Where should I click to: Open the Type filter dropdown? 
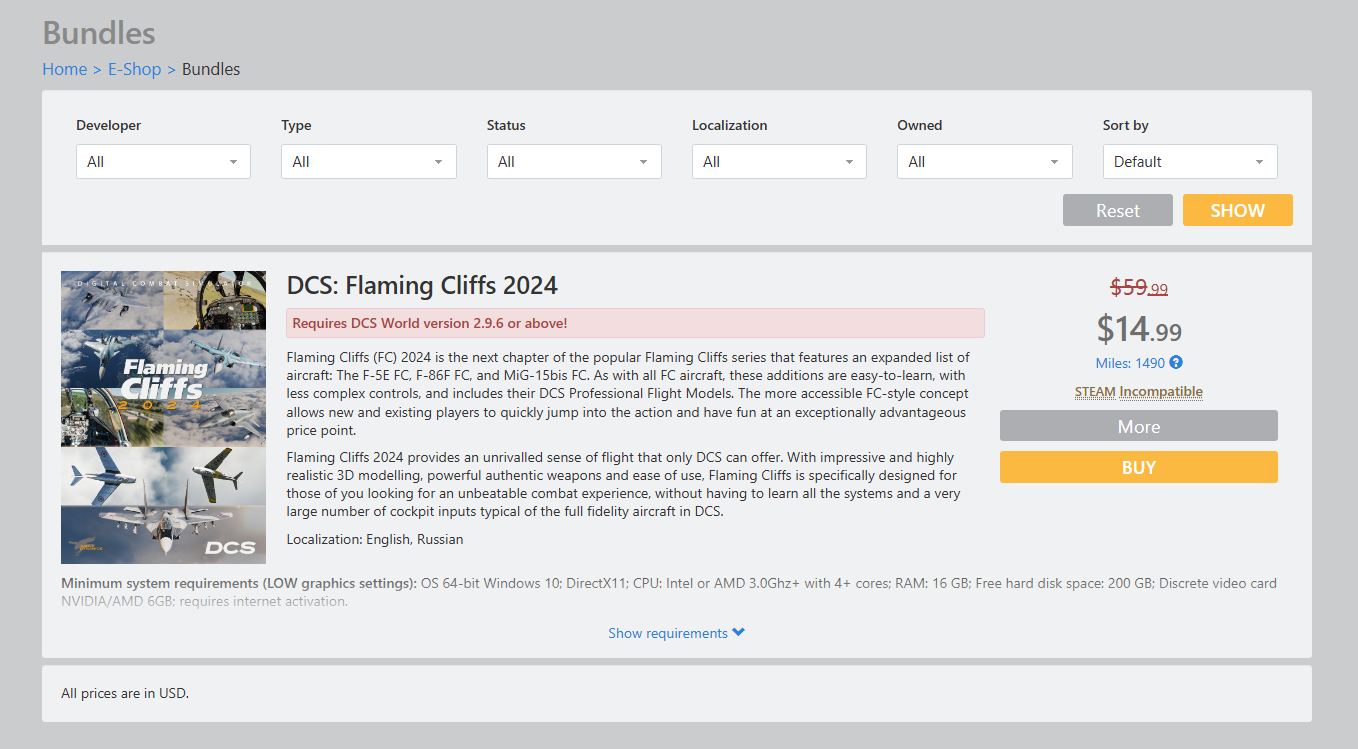click(x=369, y=162)
